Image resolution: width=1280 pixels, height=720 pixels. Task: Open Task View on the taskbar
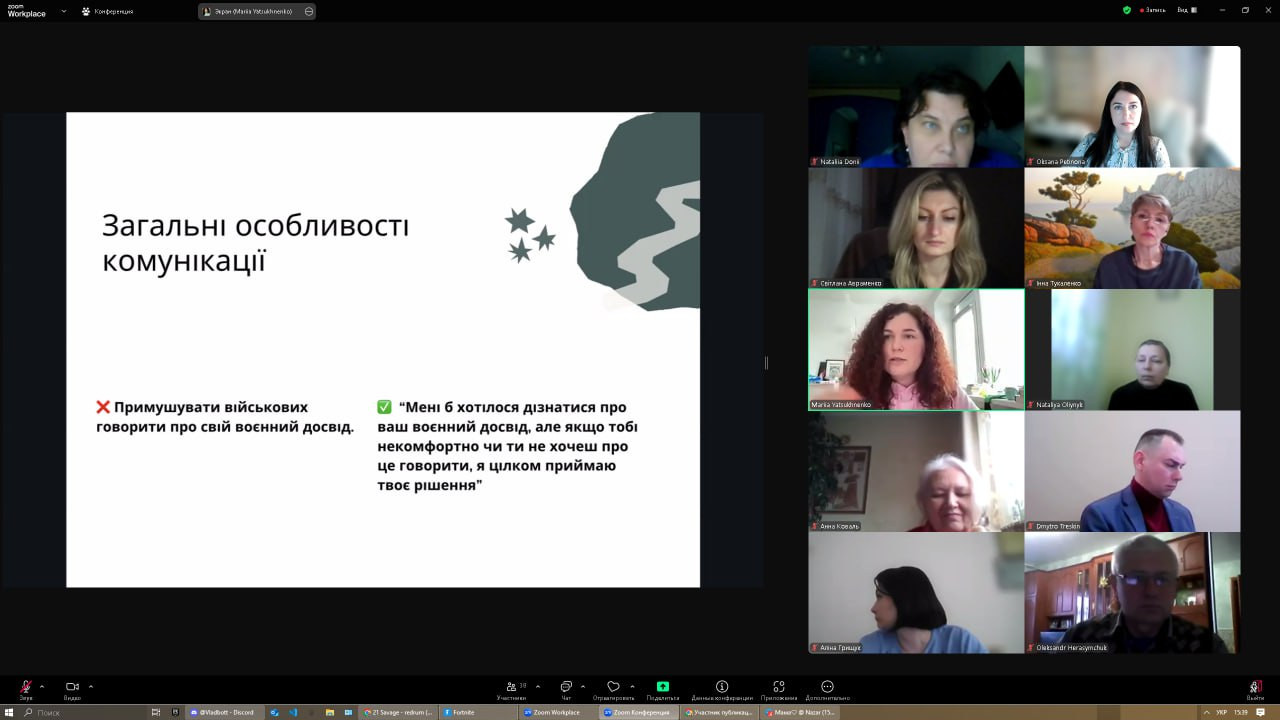pyautogui.click(x=156, y=712)
